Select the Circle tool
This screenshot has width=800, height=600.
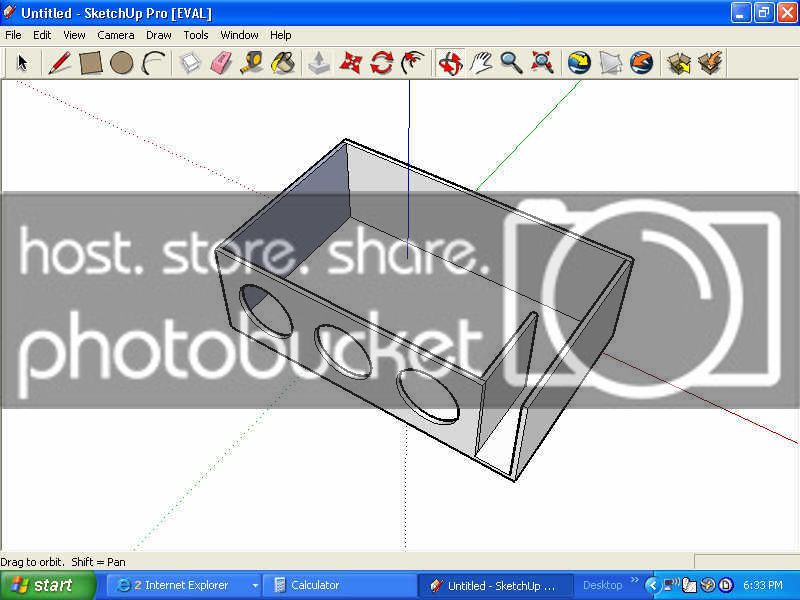coord(121,63)
